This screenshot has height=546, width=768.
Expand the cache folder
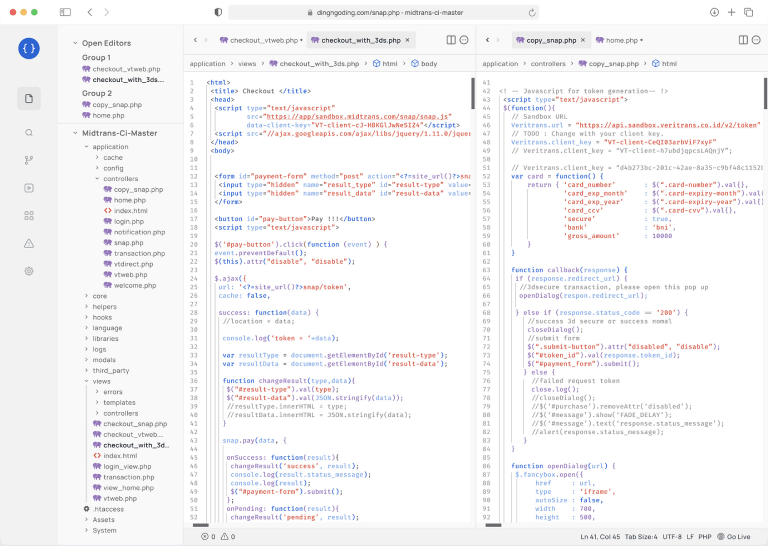(97, 158)
